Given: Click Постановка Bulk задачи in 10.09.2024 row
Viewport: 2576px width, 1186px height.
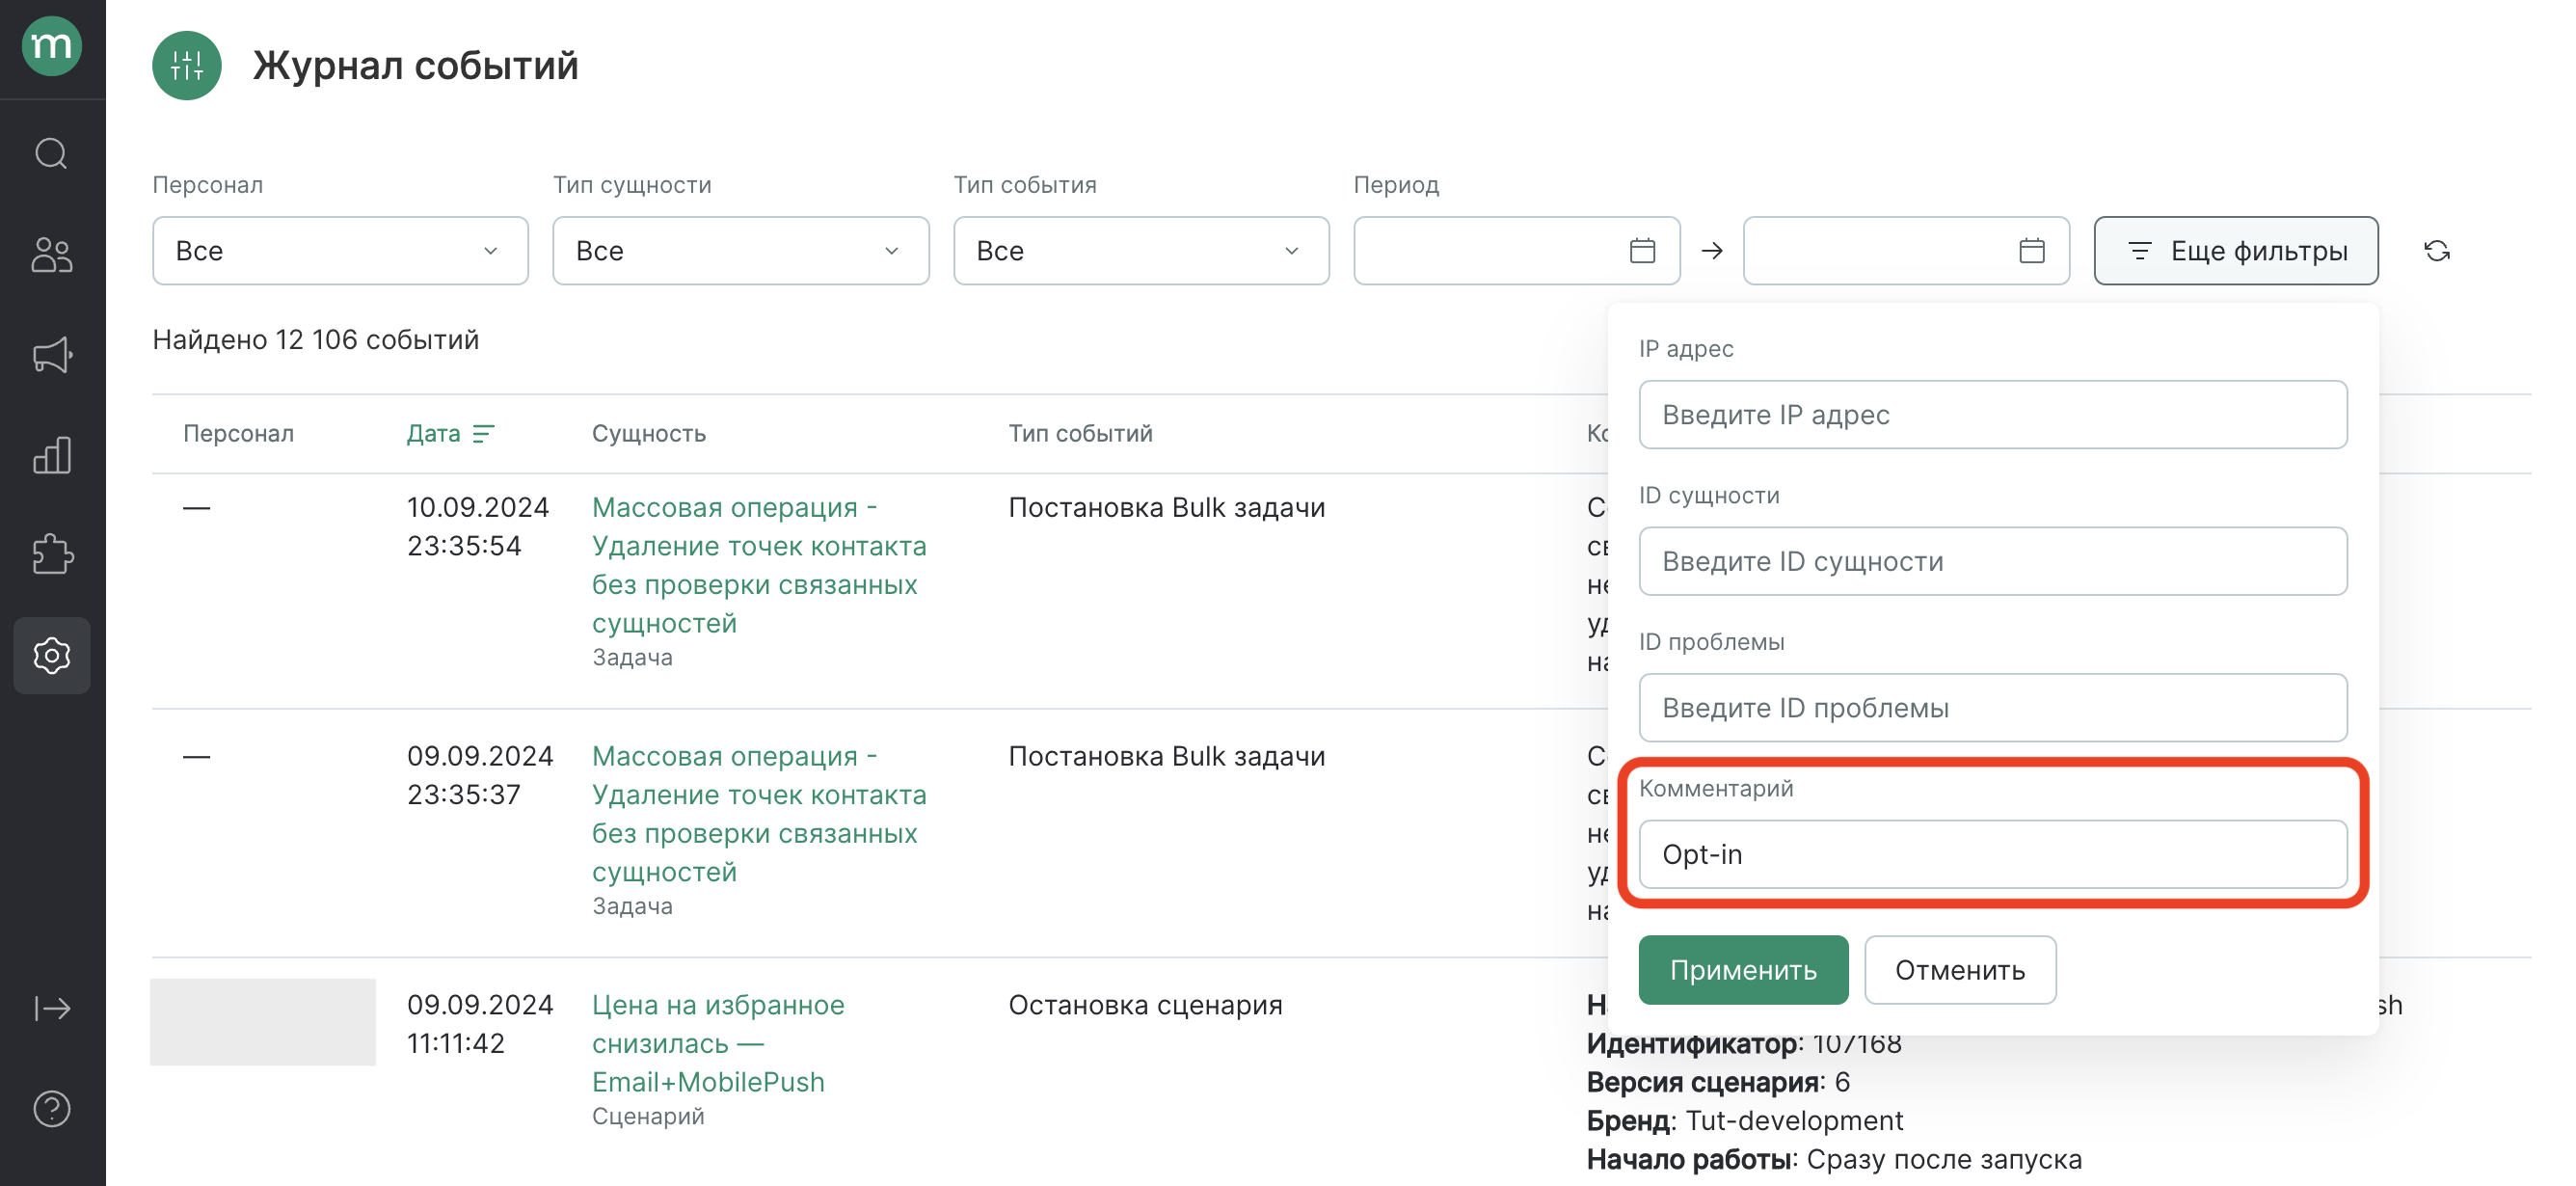Looking at the screenshot, I should (1166, 508).
